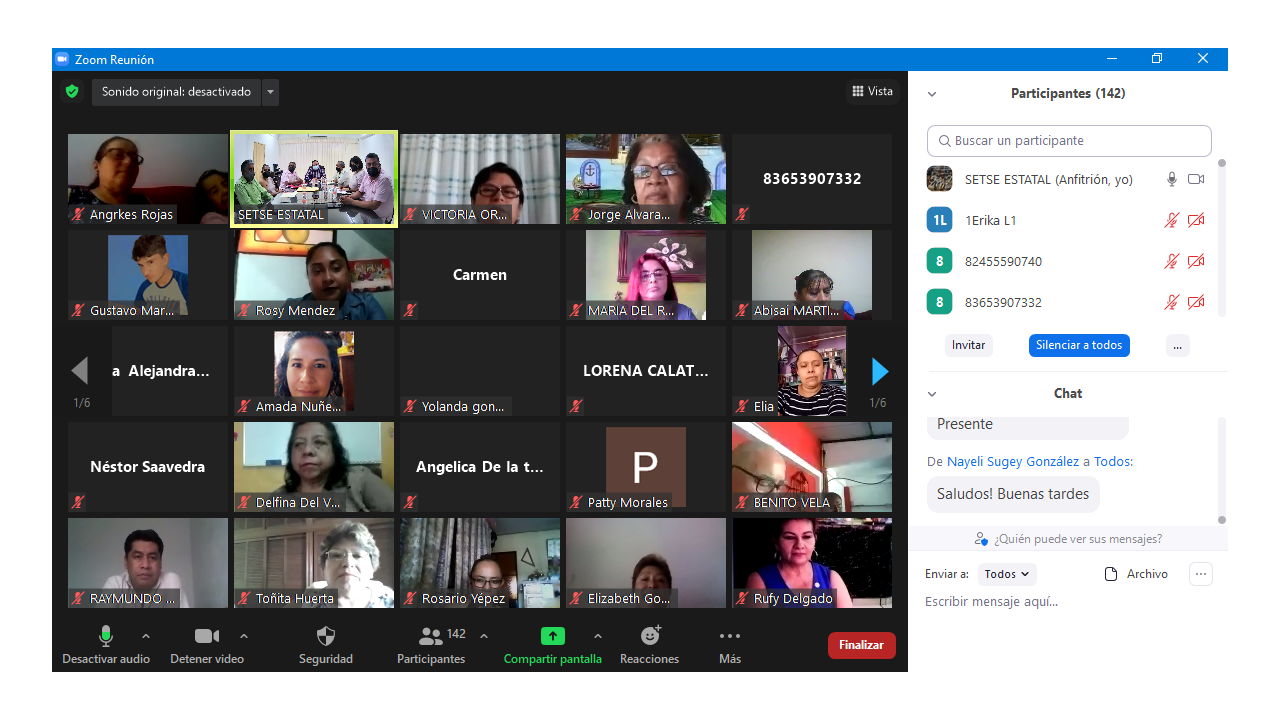This screenshot has width=1280, height=720.
Task: Click the green encryption shield icon
Action: tap(71, 92)
